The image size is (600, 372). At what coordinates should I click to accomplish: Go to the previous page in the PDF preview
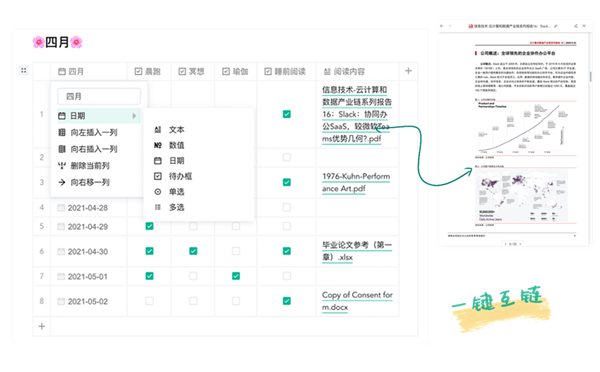[x=505, y=244]
